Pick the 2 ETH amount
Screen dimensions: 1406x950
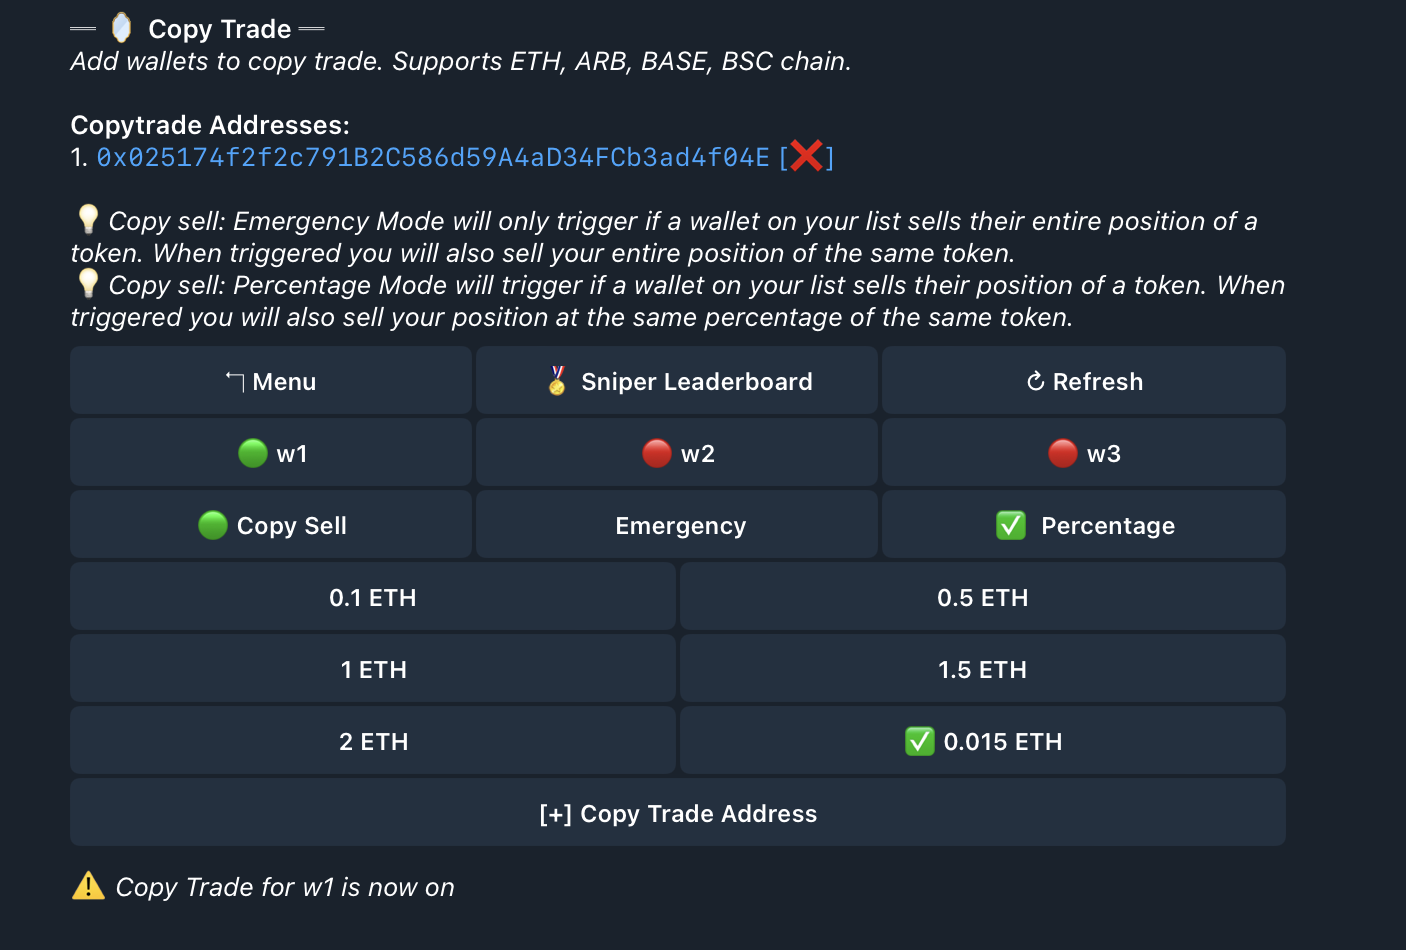[x=372, y=741]
